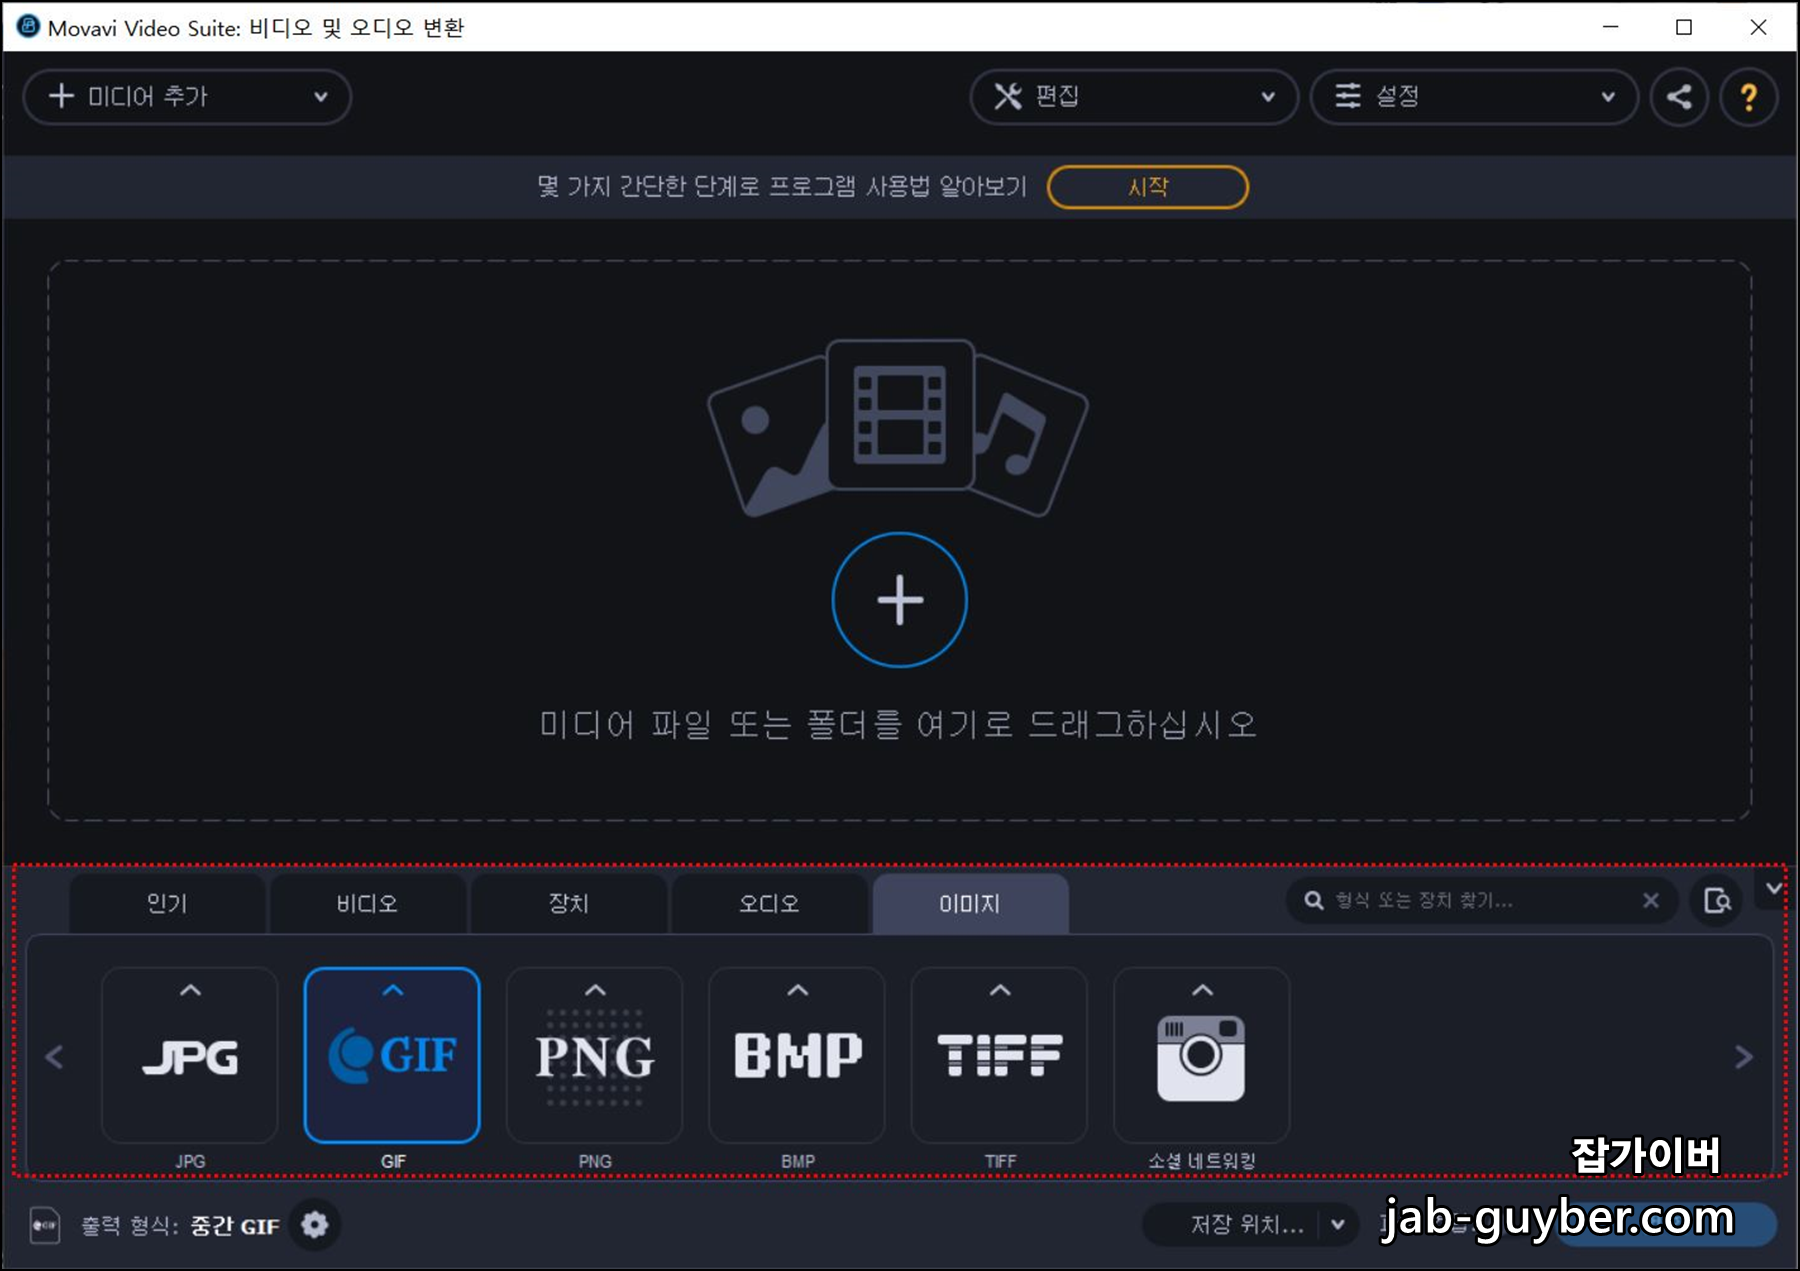
Task: Click the 시작 tutorial button
Action: pos(1148,187)
